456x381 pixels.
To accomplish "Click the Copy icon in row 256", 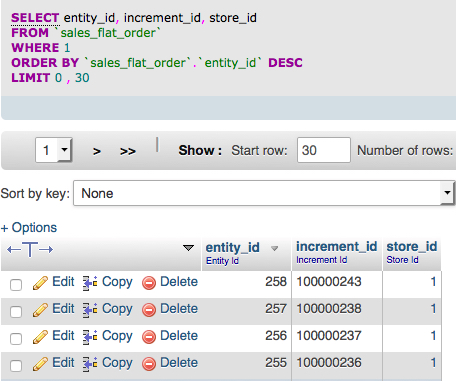I will tap(90, 337).
